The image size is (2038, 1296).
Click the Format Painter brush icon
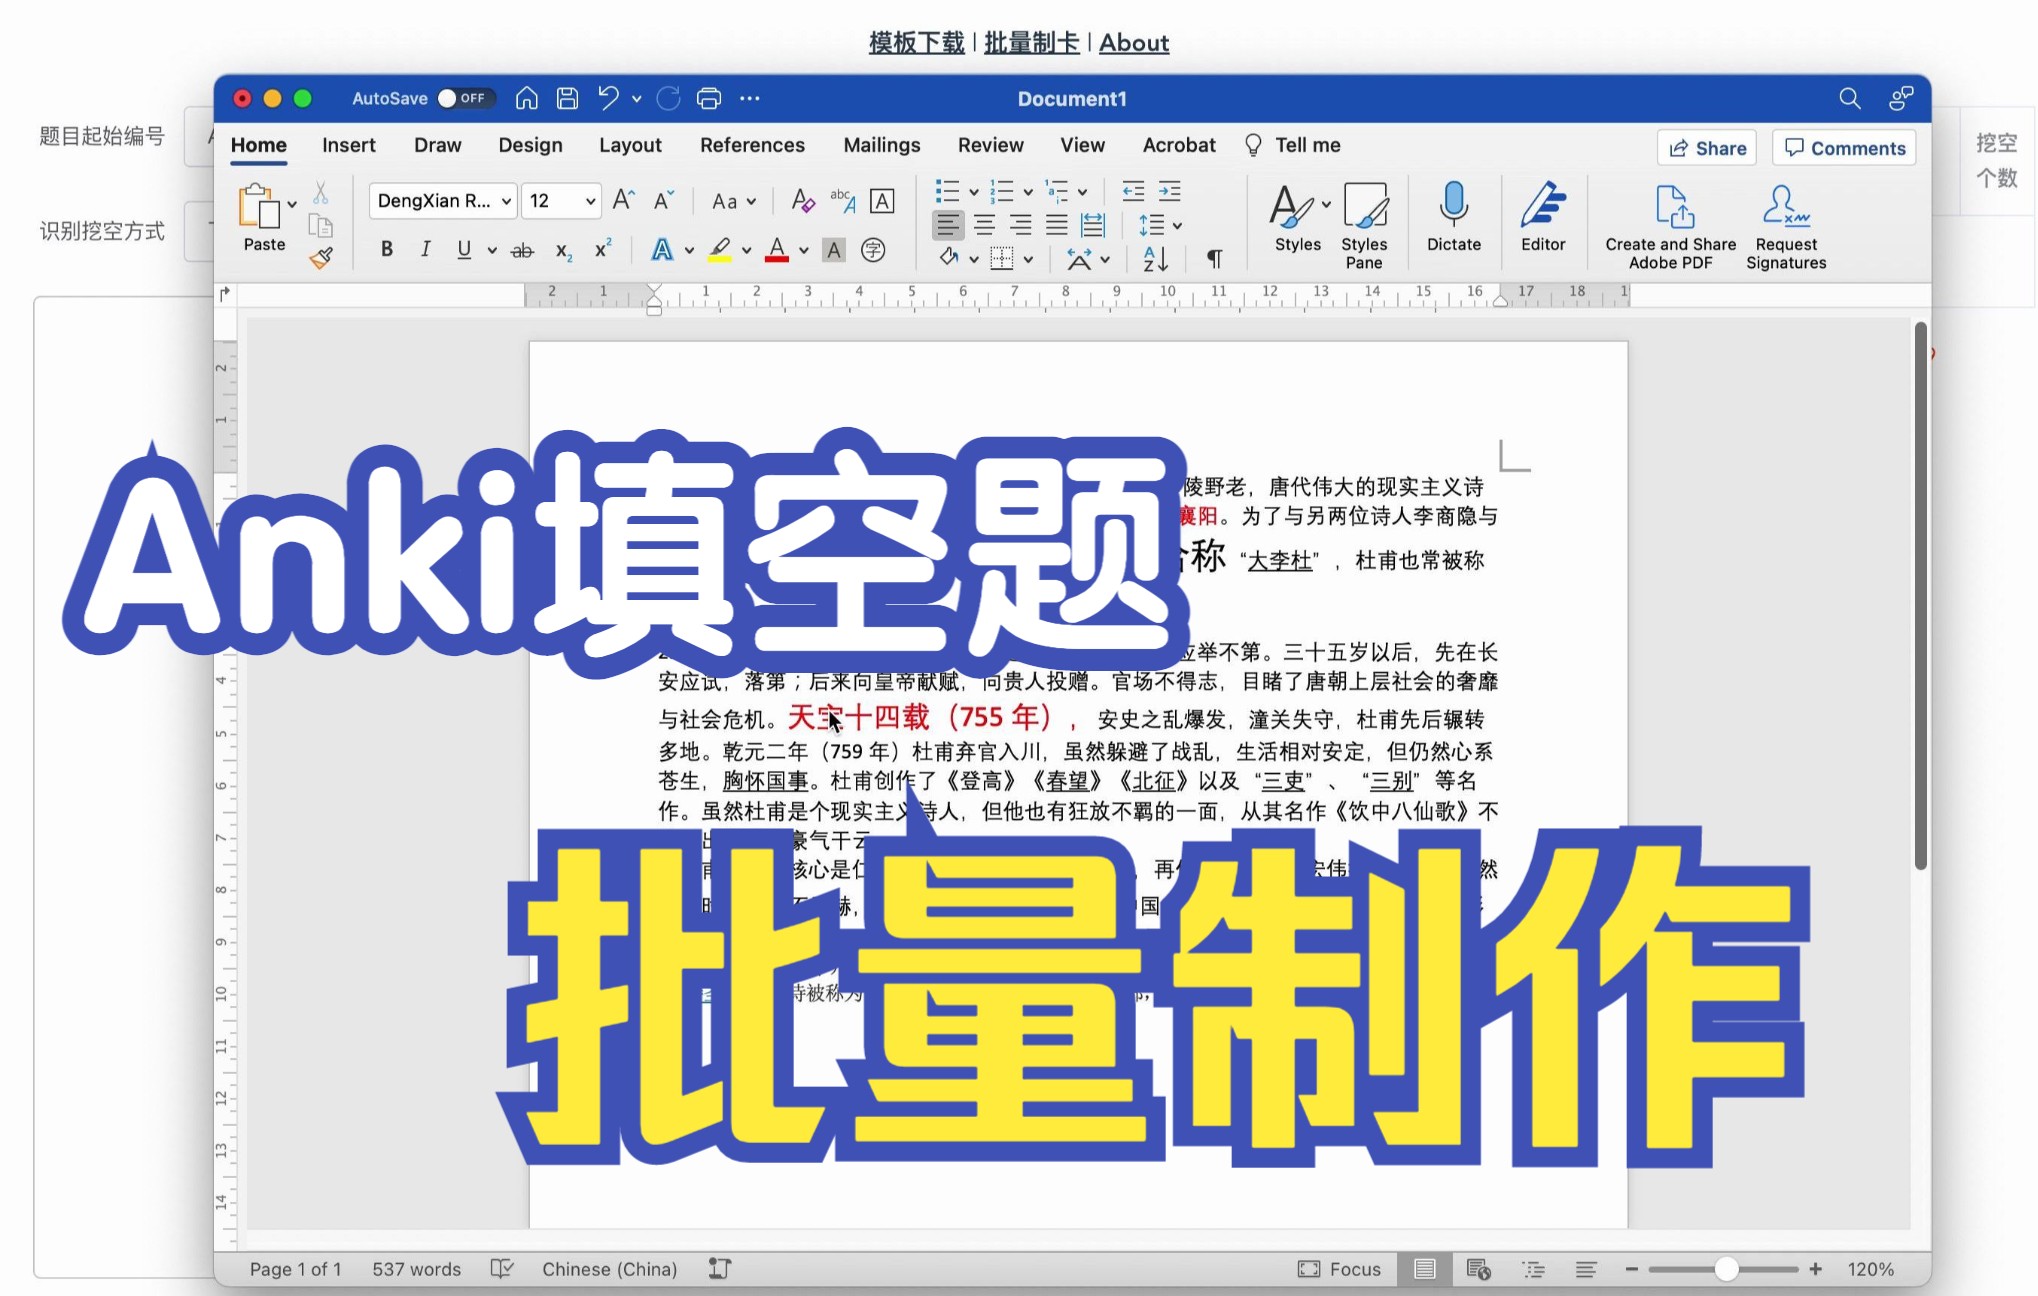click(x=321, y=259)
